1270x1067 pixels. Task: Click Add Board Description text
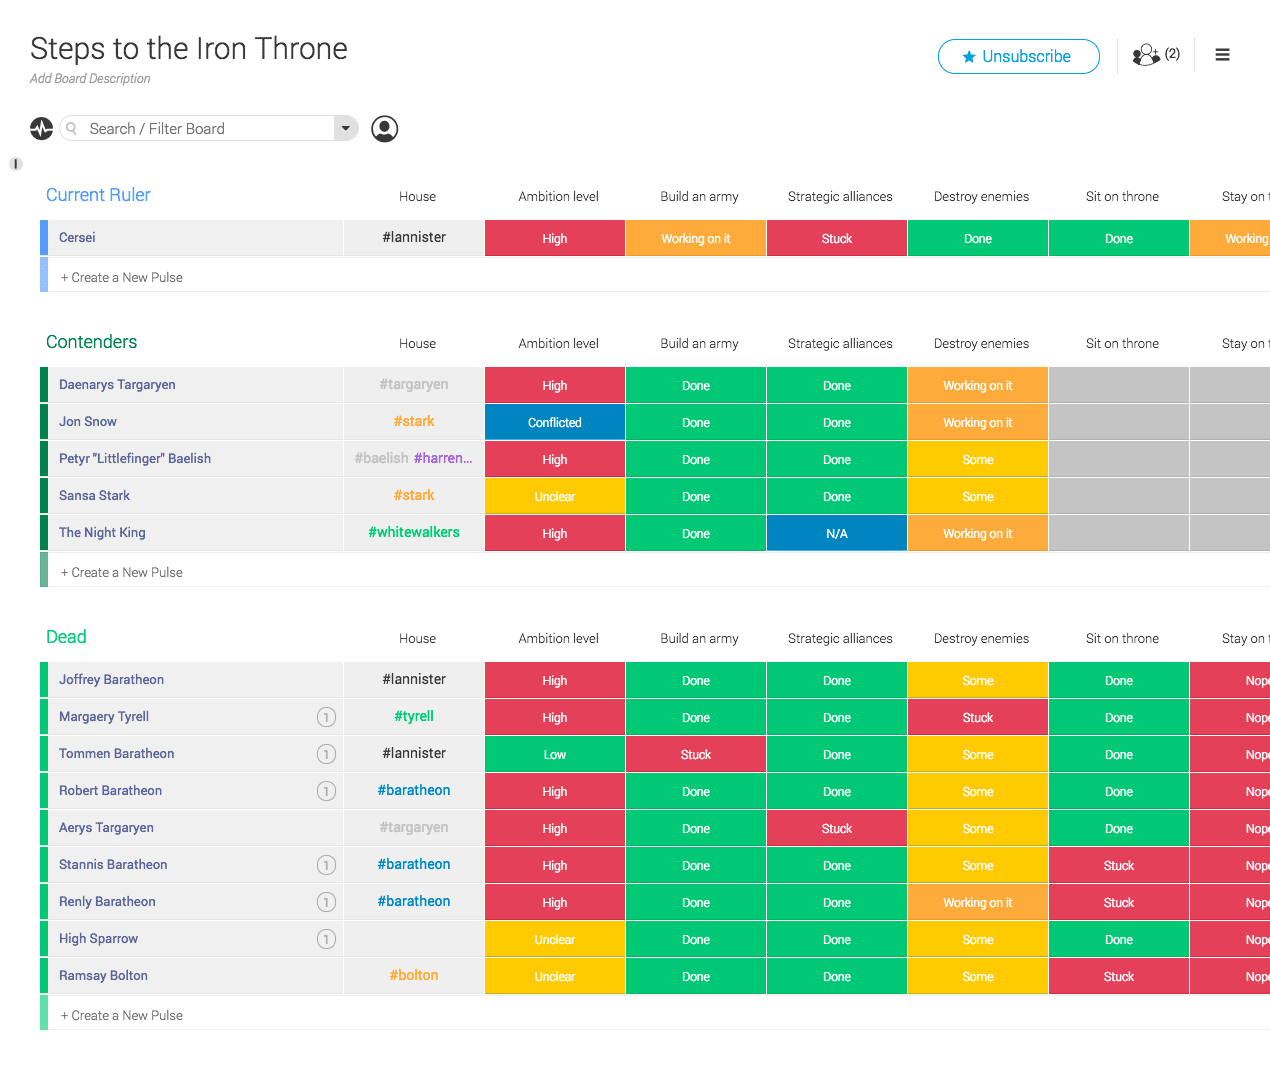(x=90, y=79)
